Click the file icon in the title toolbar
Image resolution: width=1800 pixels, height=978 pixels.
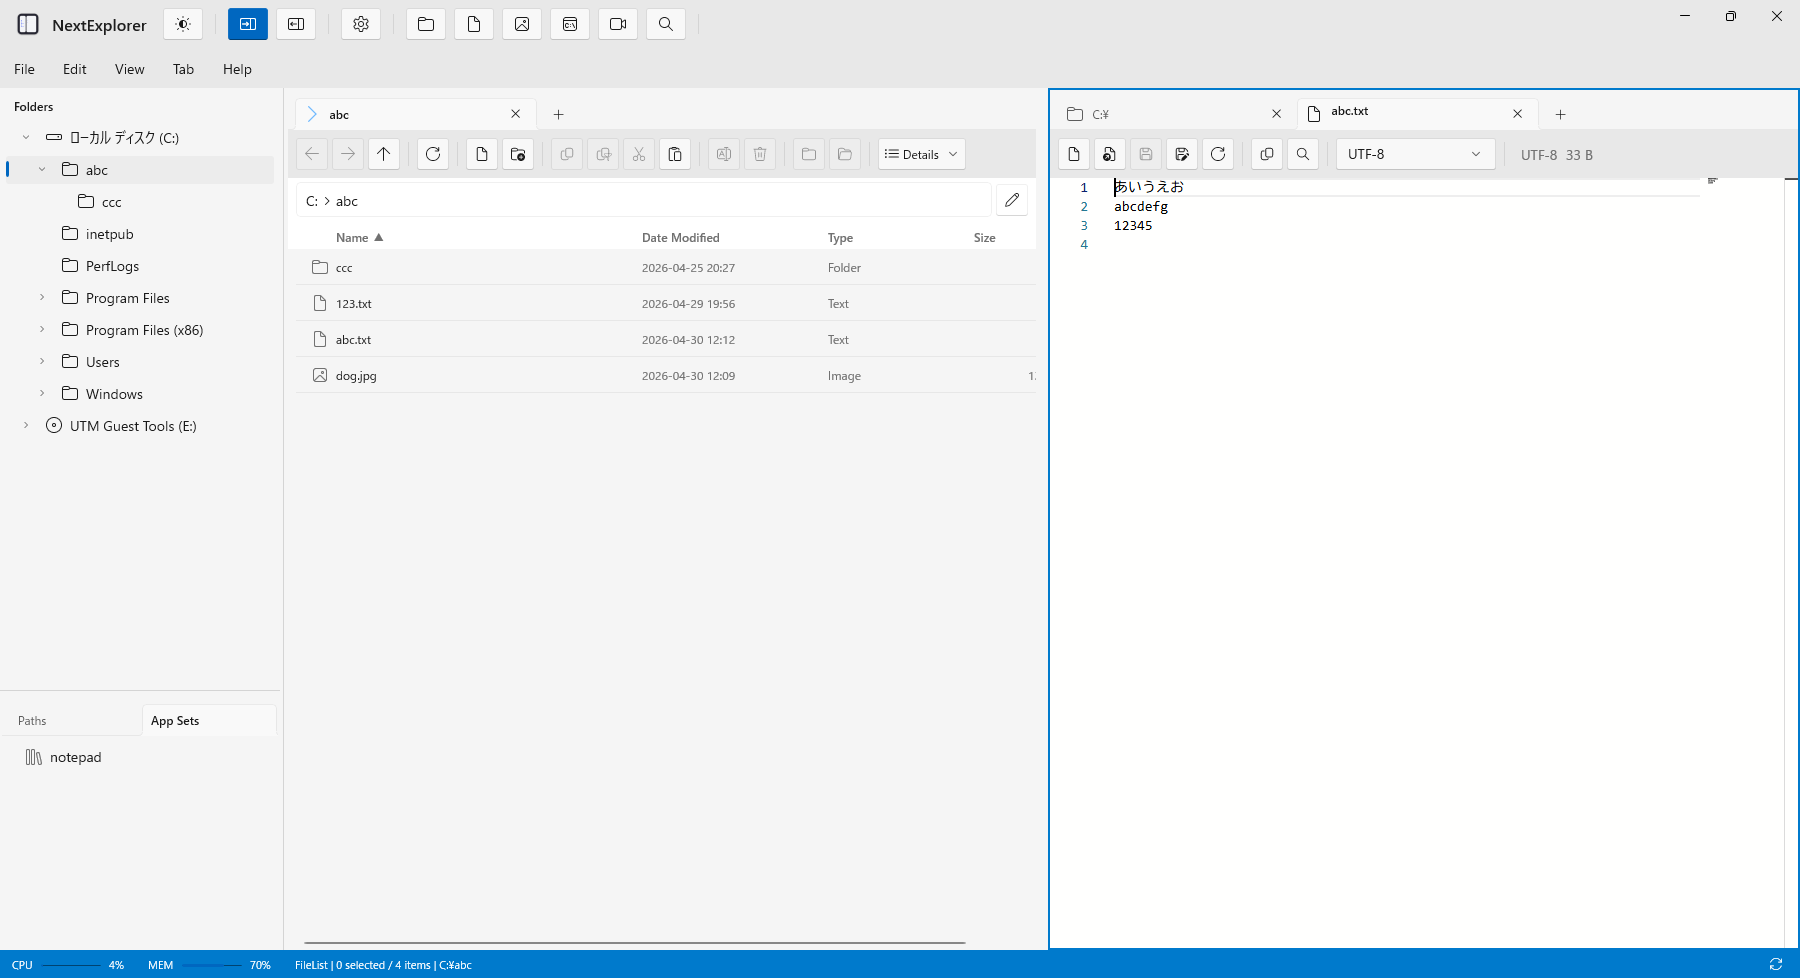coord(474,24)
